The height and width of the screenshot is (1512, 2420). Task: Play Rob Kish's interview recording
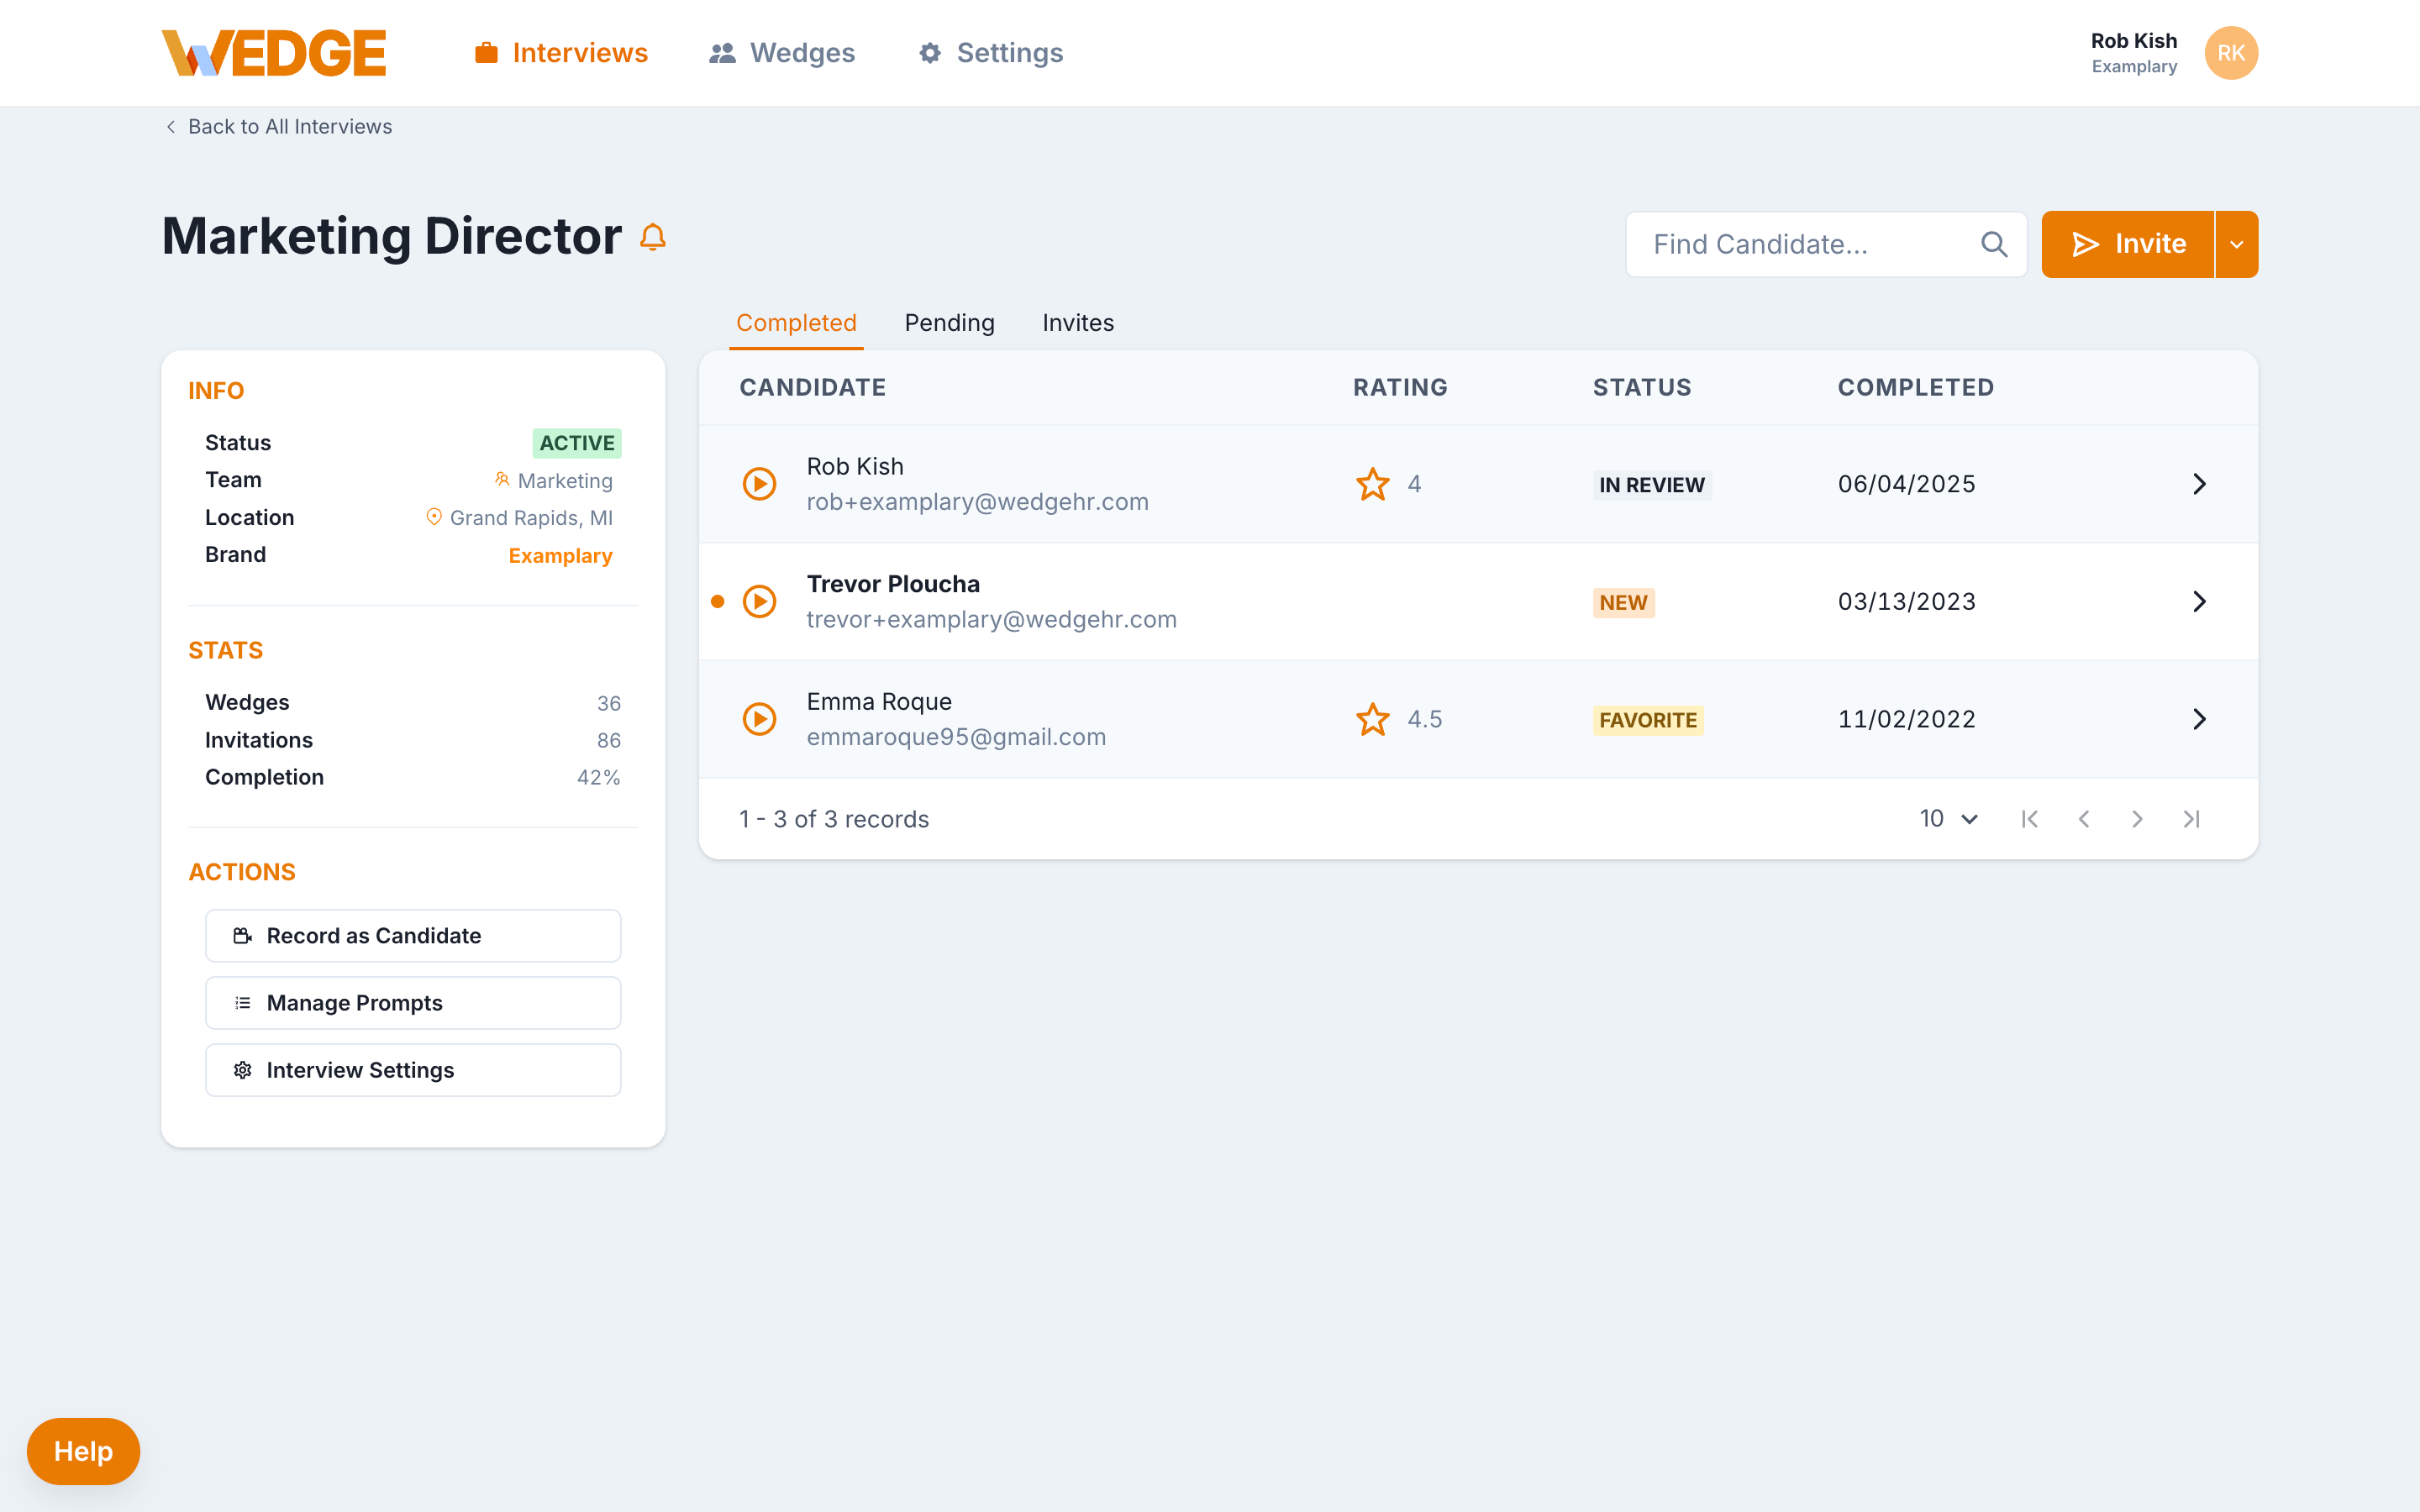point(760,483)
